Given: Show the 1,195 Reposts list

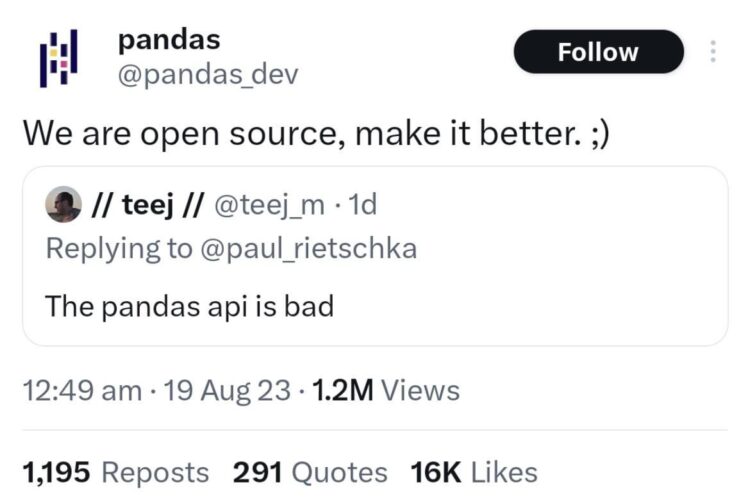Looking at the screenshot, I should point(115,471).
